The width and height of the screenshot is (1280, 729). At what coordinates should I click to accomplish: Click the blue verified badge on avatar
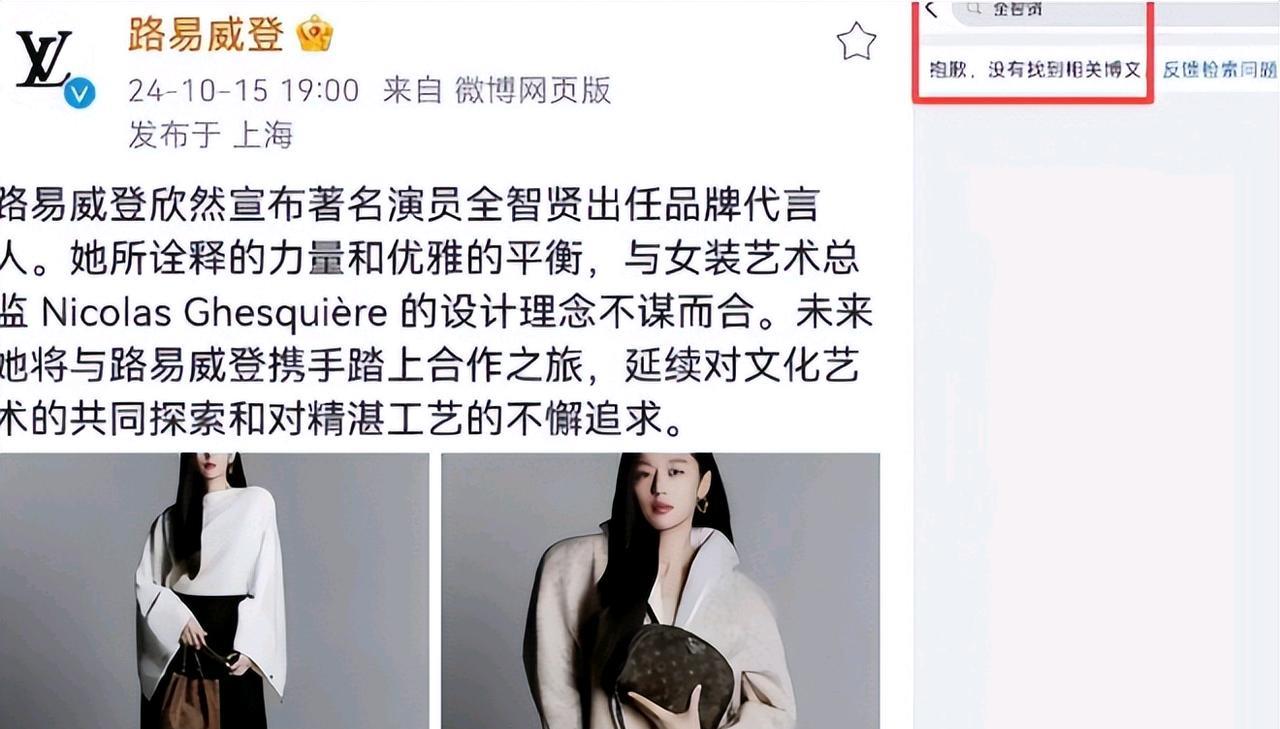[x=79, y=95]
